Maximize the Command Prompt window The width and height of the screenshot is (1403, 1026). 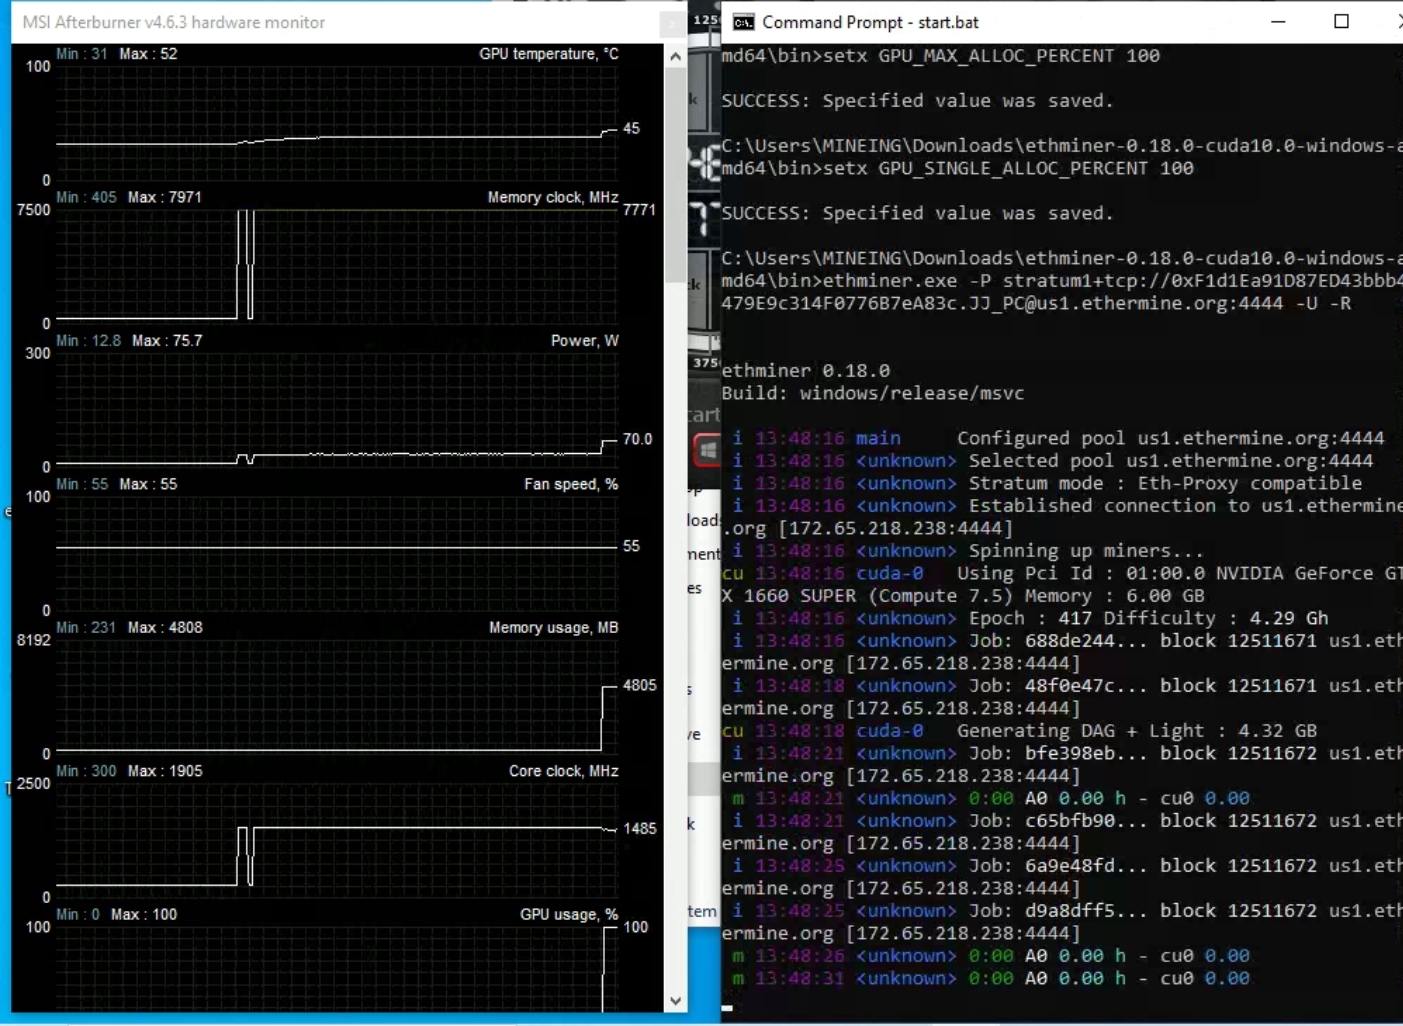coord(1342,22)
